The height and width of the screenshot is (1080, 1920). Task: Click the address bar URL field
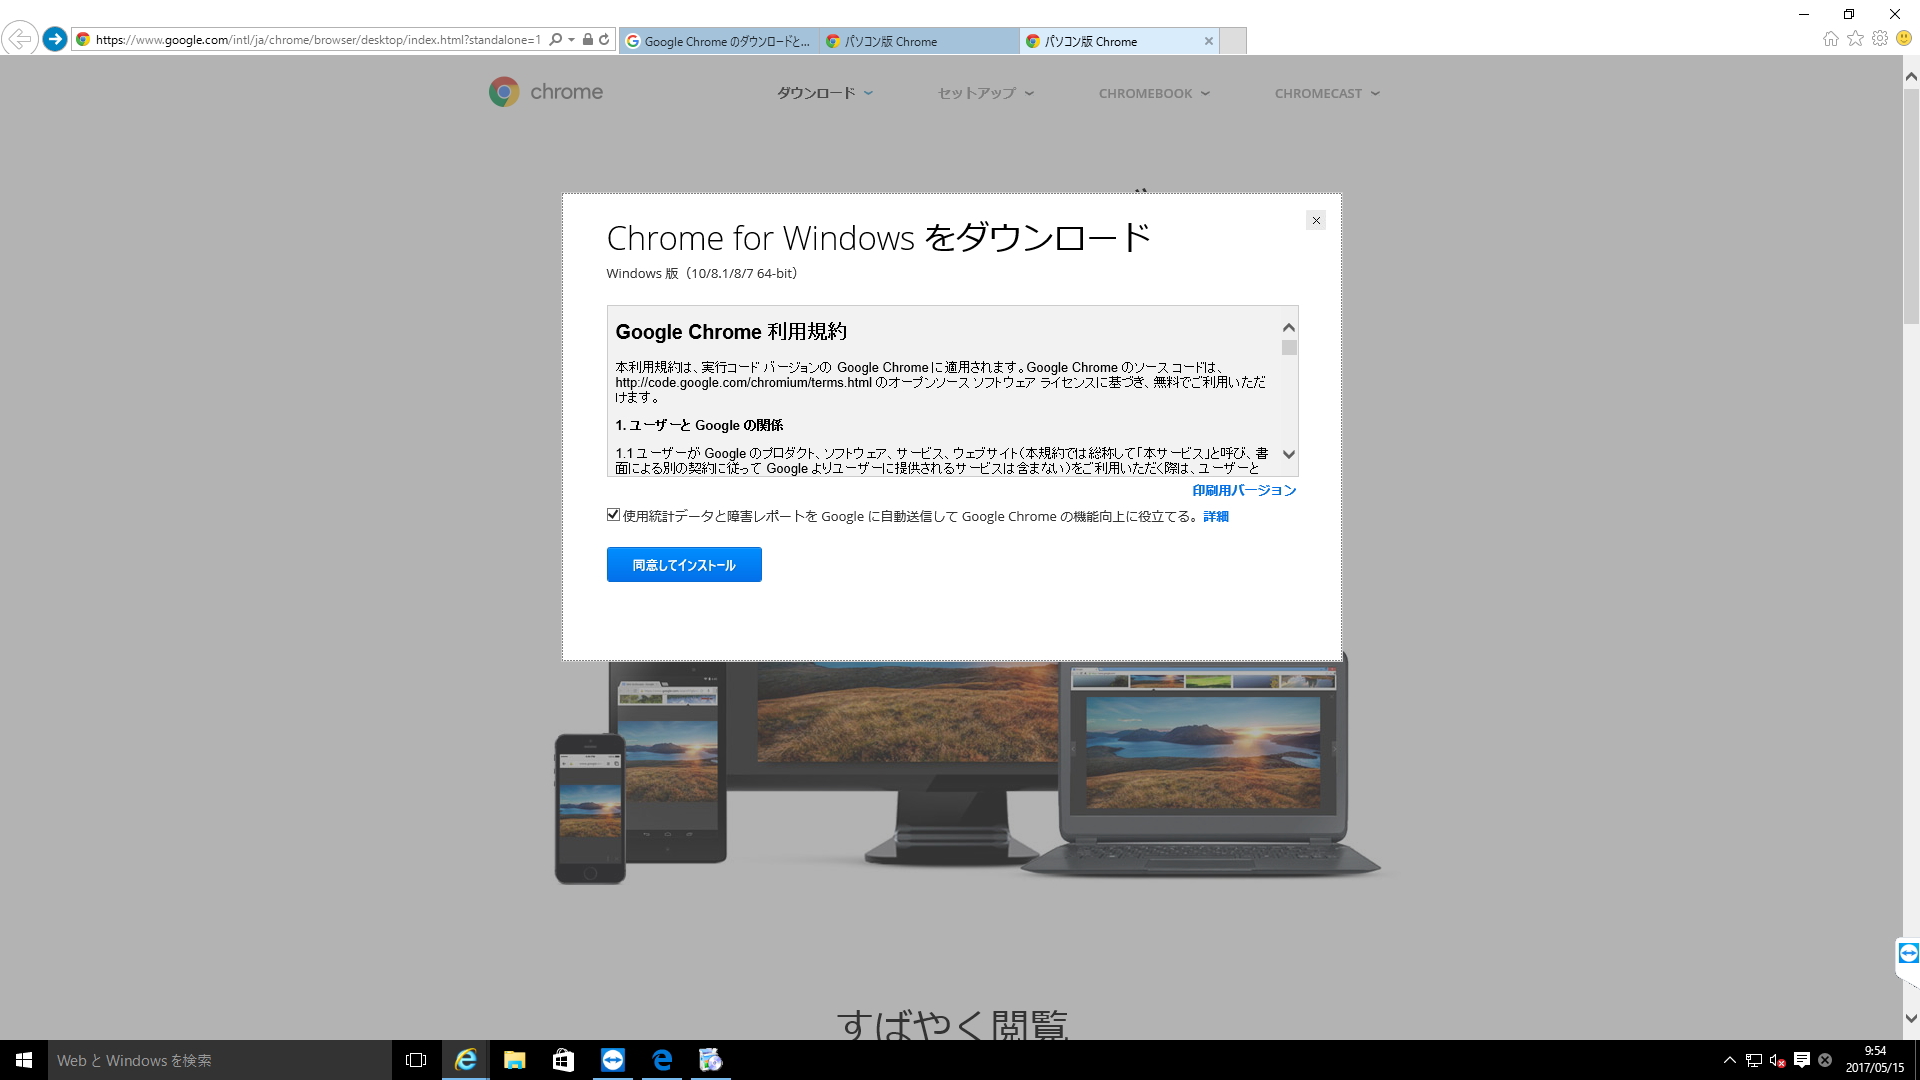[318, 40]
